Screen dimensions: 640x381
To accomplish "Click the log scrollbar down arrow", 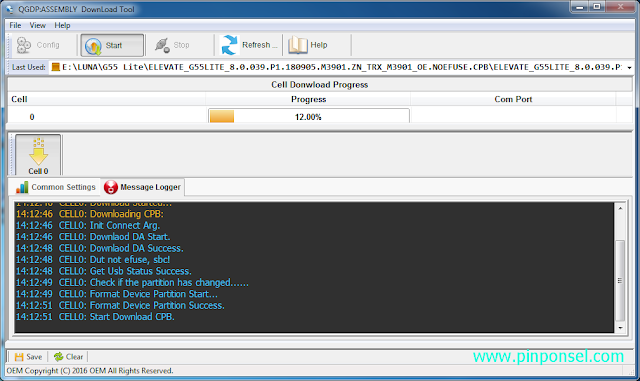I will [x=620, y=328].
